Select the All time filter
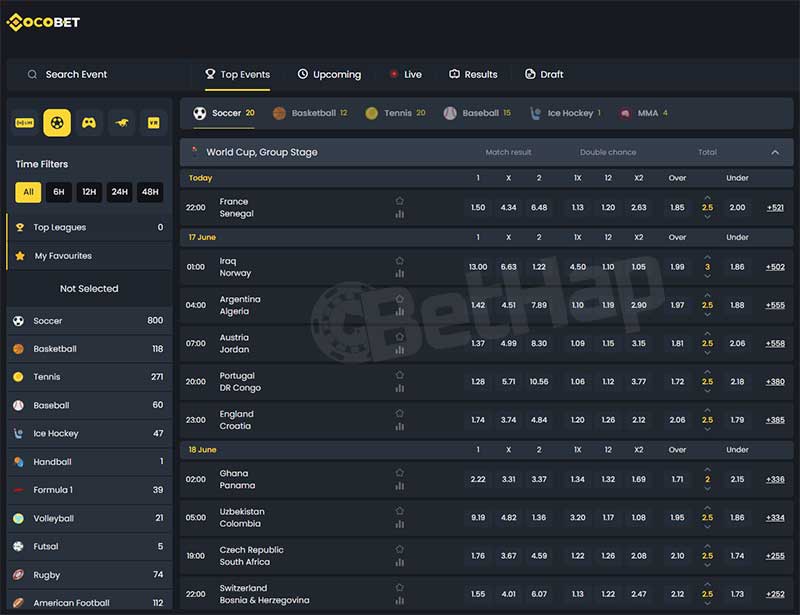 (28, 192)
